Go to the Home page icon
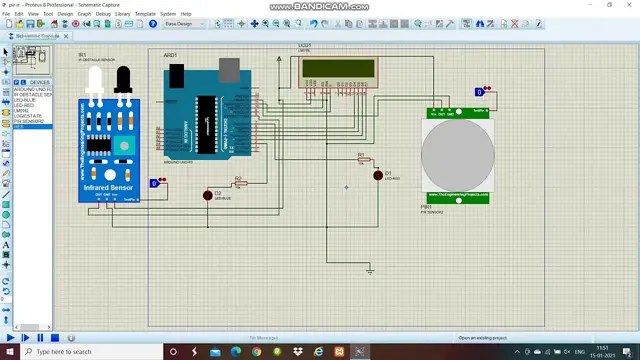The height and width of the screenshot is (360, 640). [54, 24]
